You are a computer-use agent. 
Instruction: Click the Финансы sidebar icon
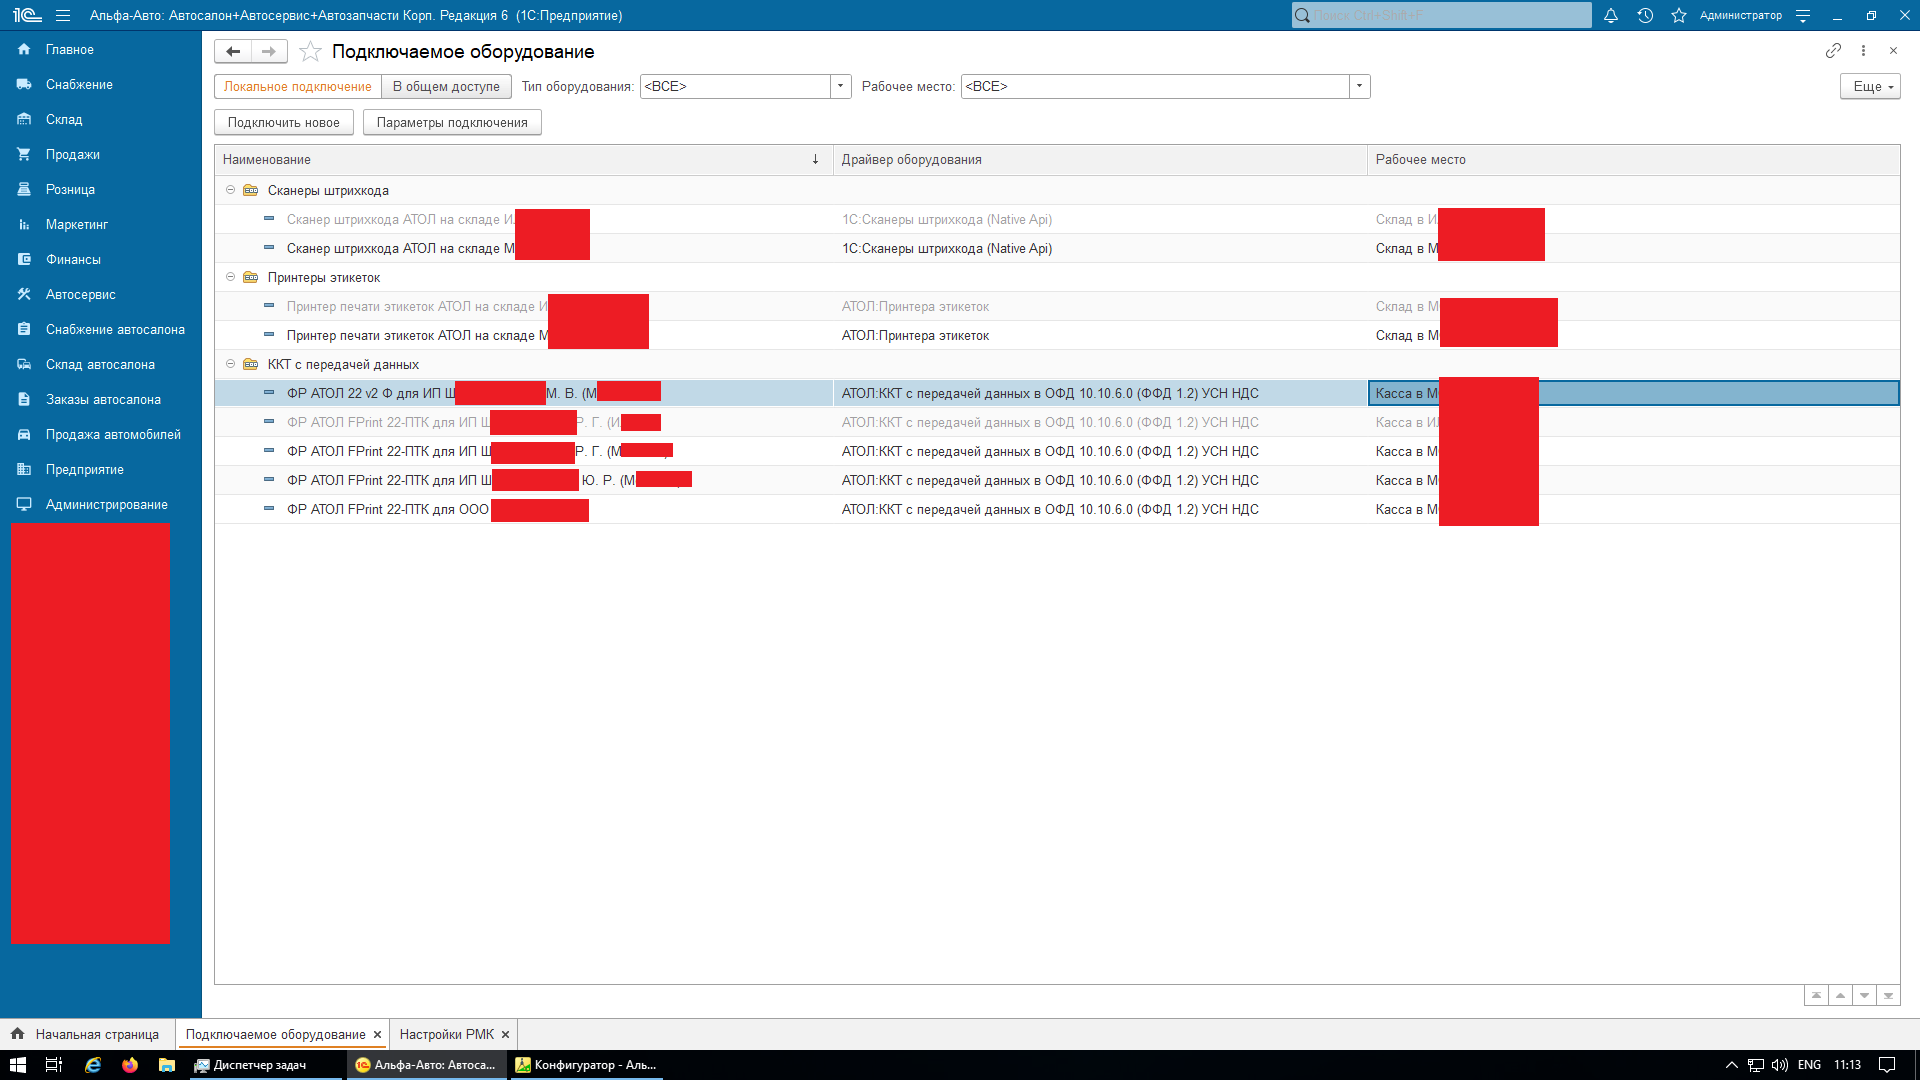(x=24, y=259)
